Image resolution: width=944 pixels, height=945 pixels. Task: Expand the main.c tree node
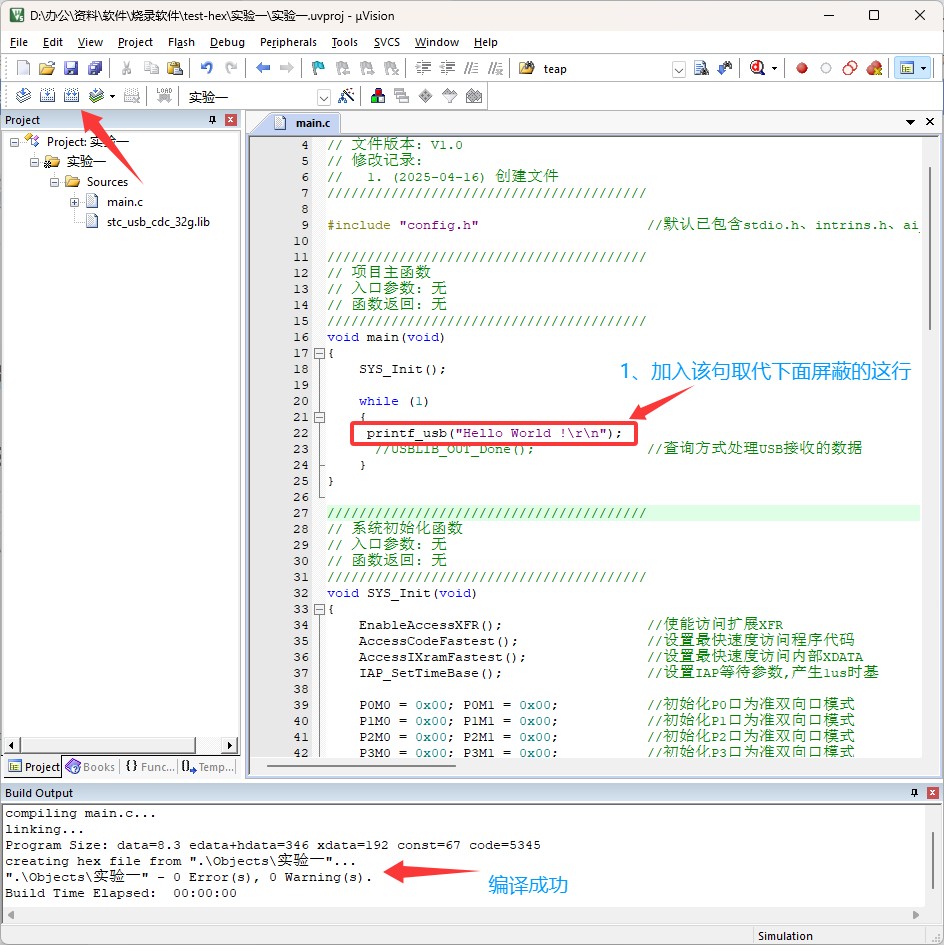[74, 202]
